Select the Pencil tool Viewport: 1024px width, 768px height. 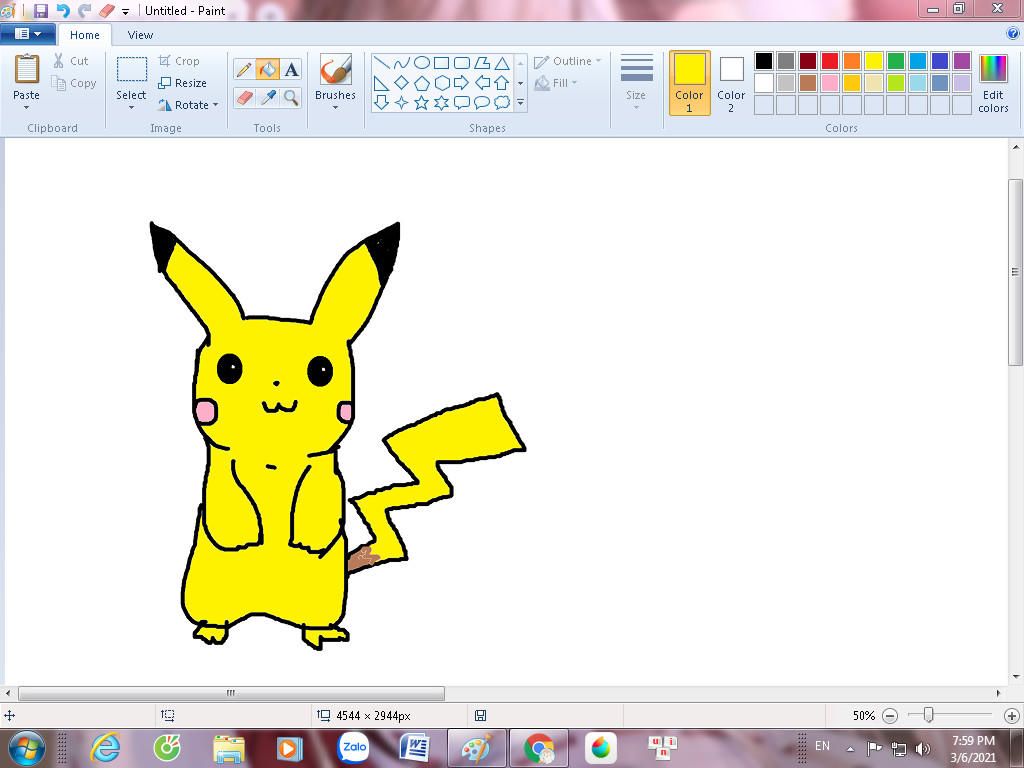[x=244, y=69]
